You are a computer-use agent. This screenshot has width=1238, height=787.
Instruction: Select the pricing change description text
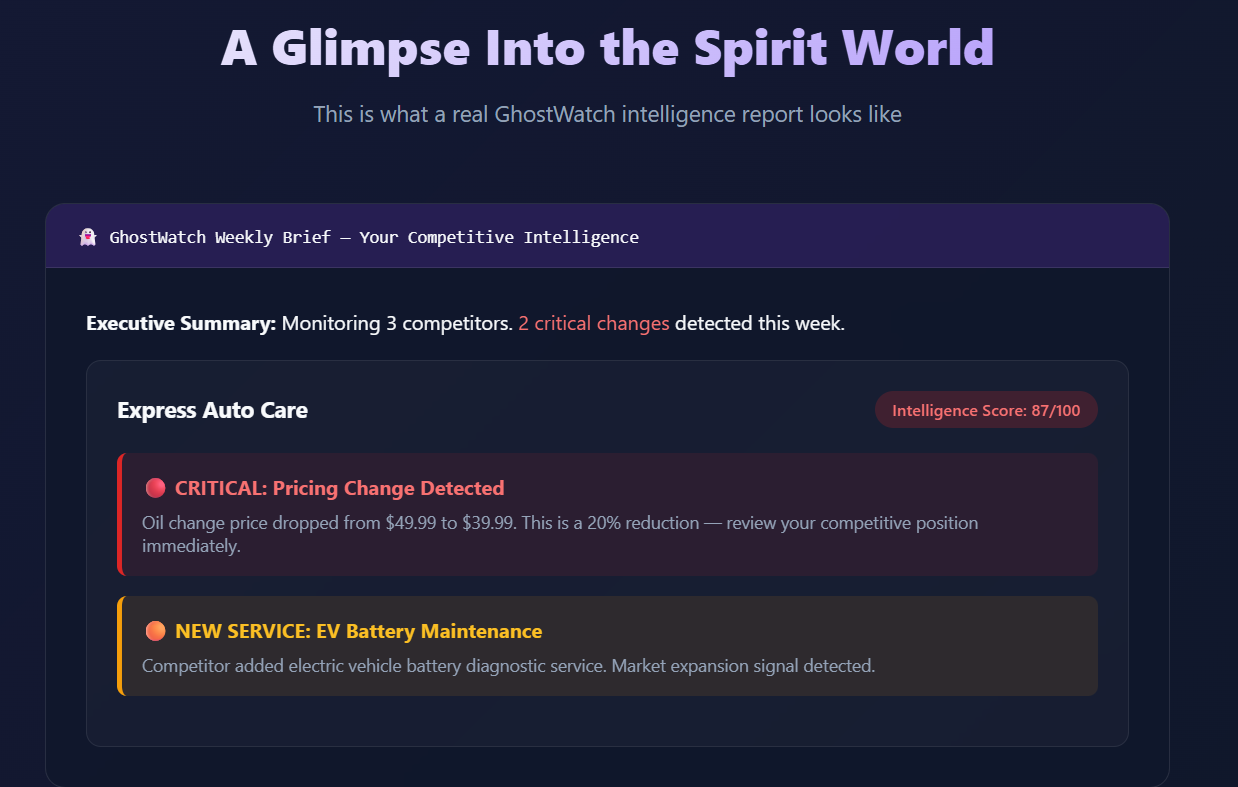pos(560,533)
